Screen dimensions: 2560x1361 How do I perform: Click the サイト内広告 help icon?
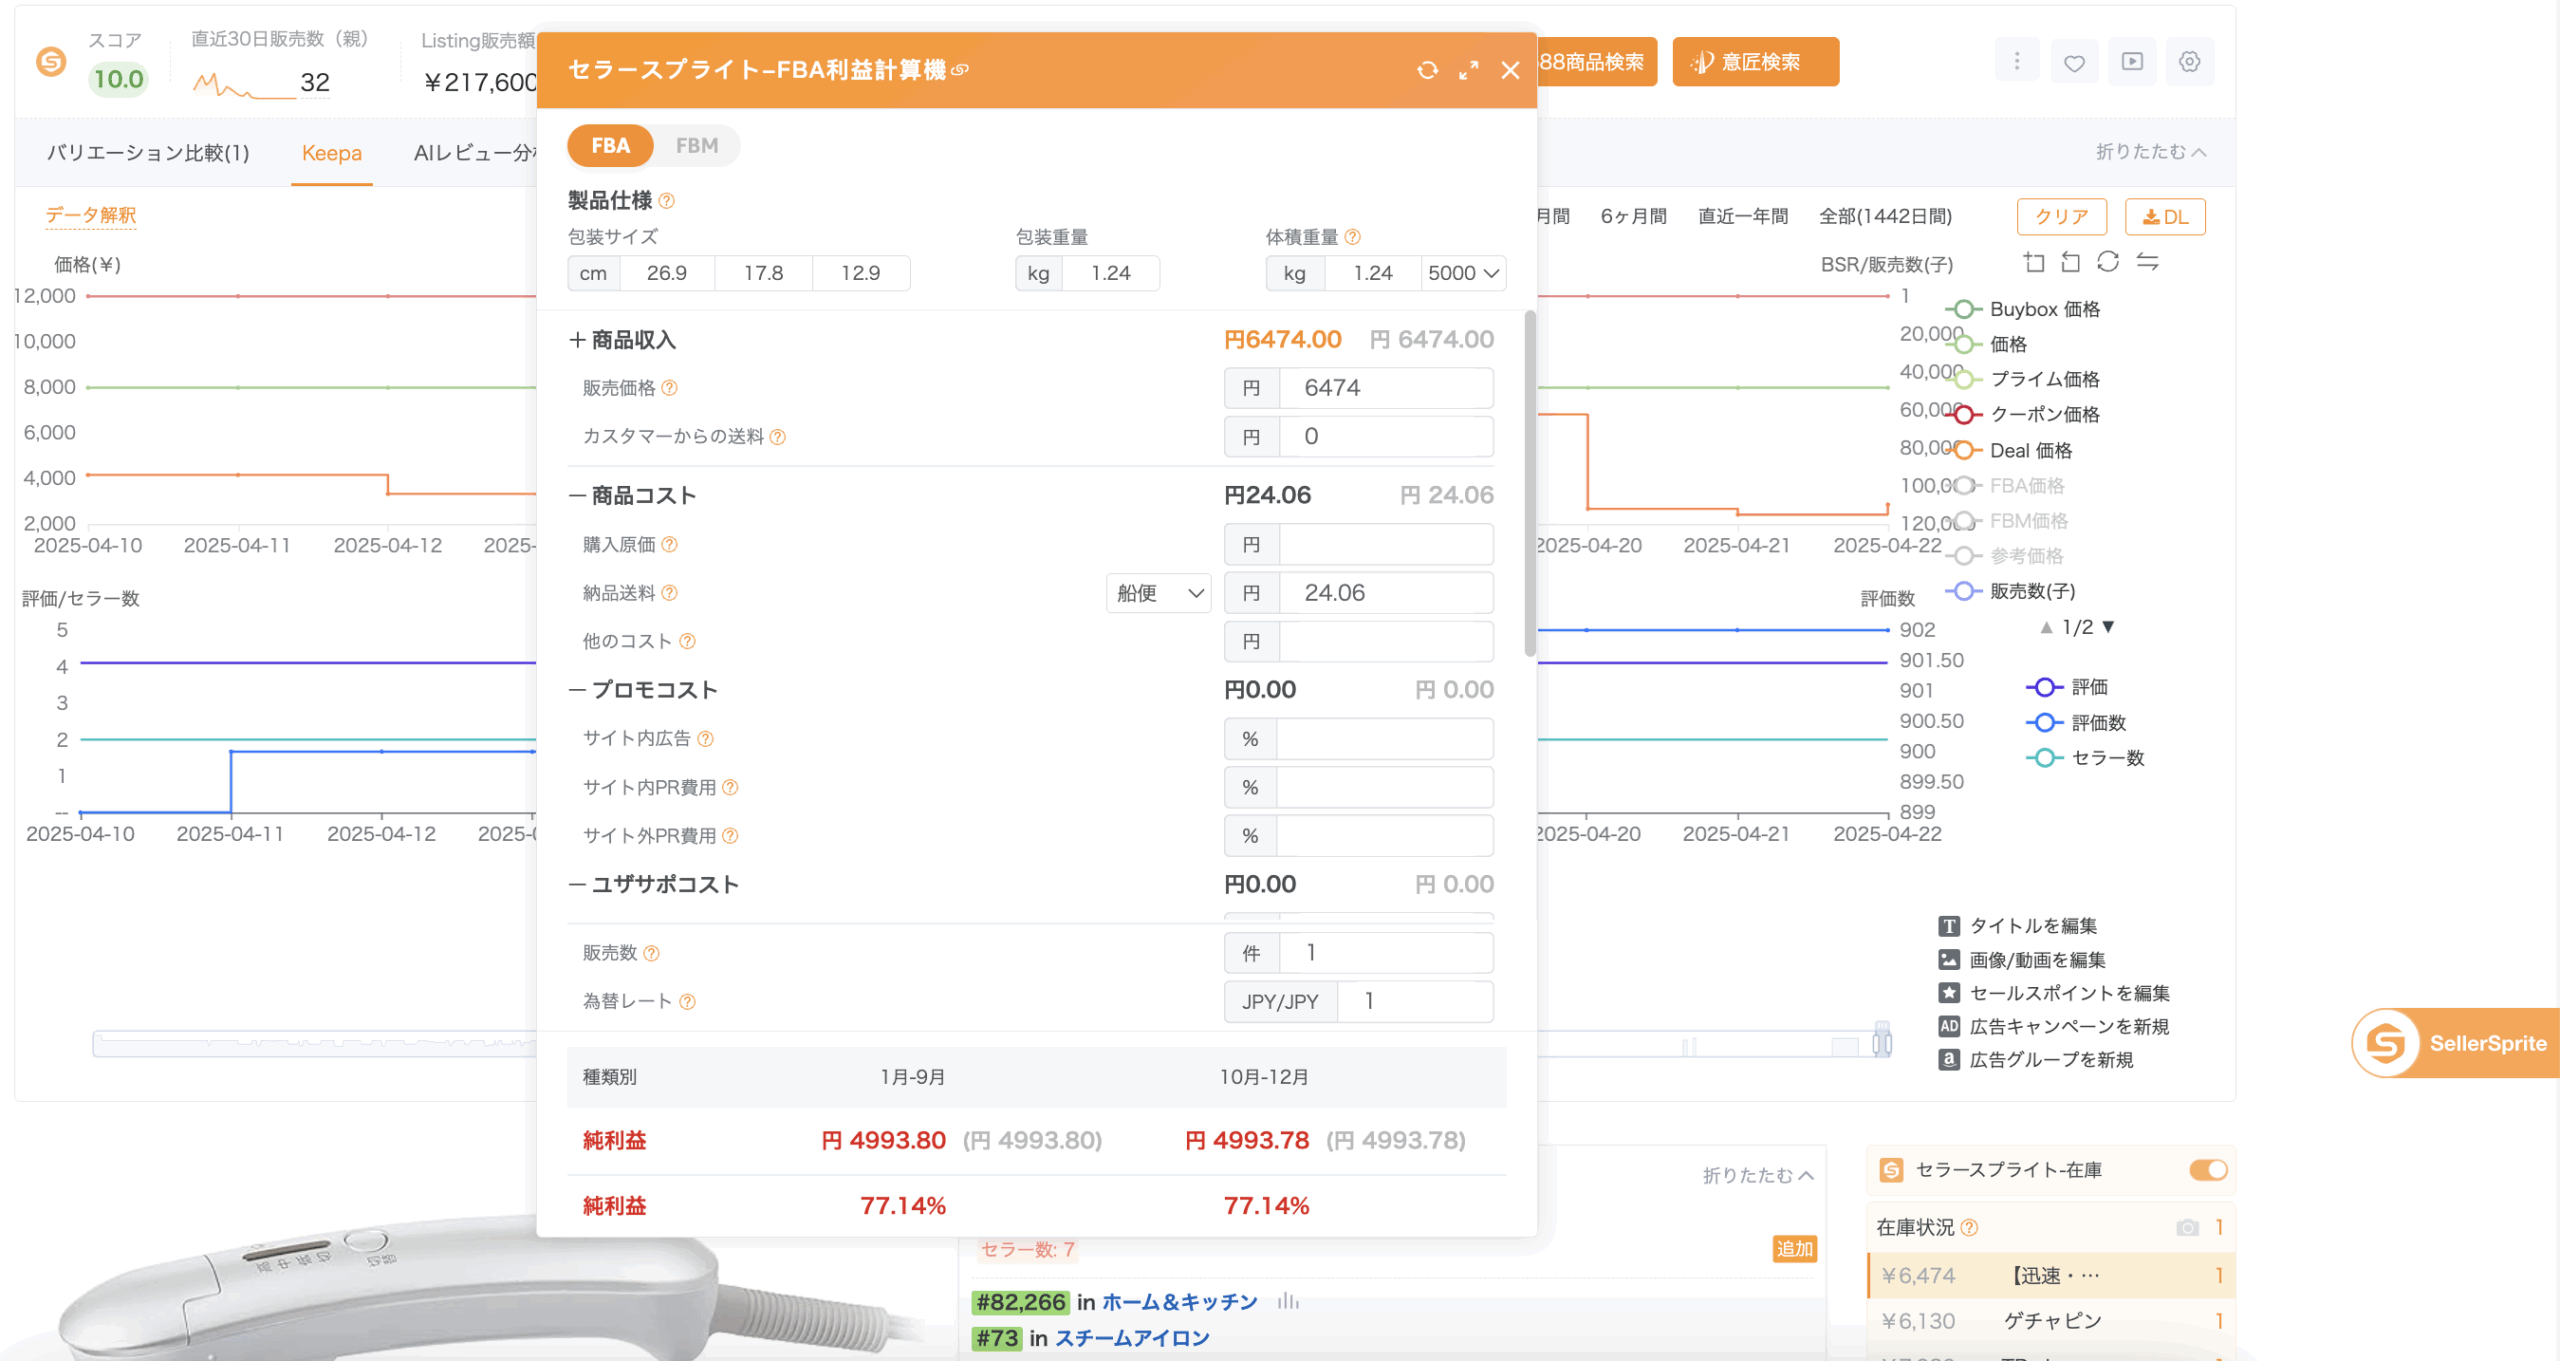(x=705, y=739)
